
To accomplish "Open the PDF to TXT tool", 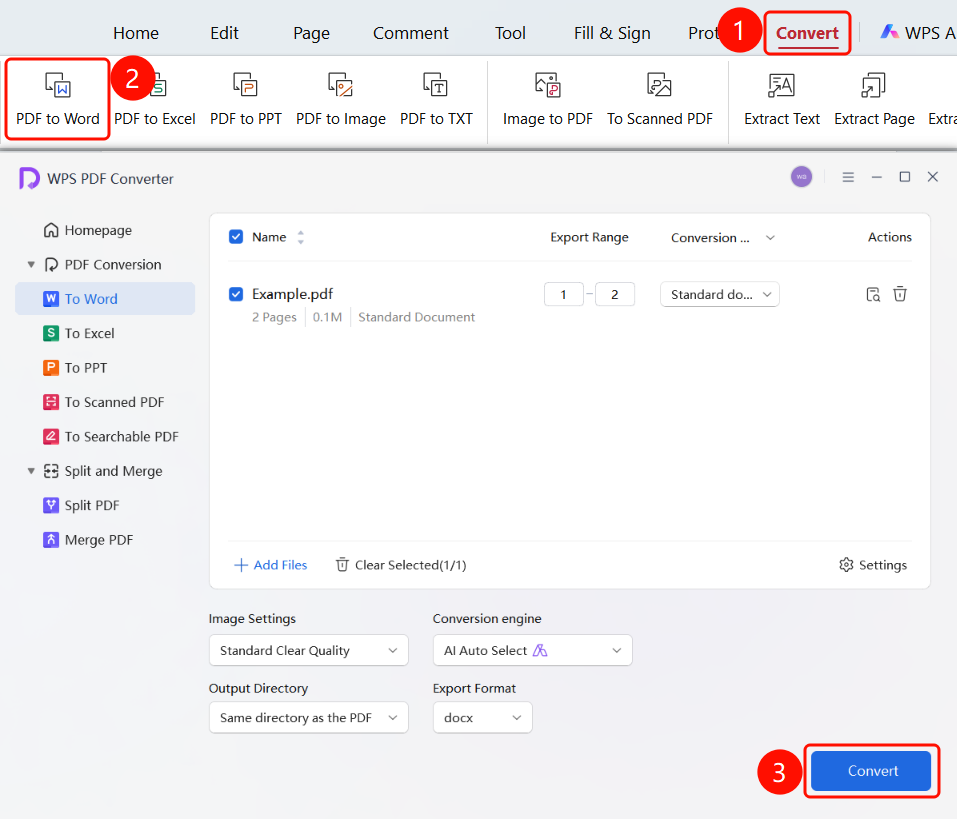I will 436,98.
